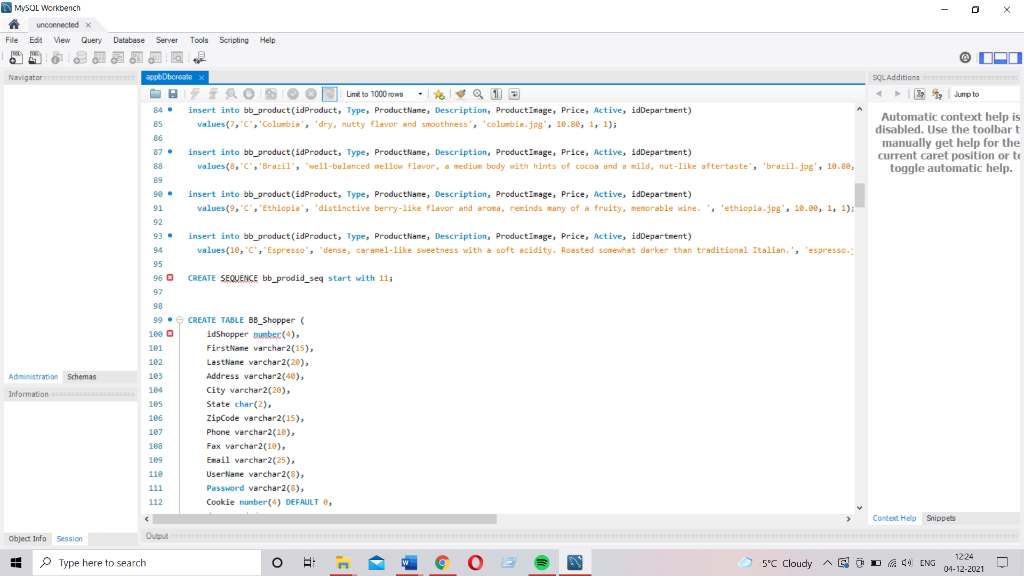Save the script using the save icon
This screenshot has height=576, width=1024.
(174, 93)
